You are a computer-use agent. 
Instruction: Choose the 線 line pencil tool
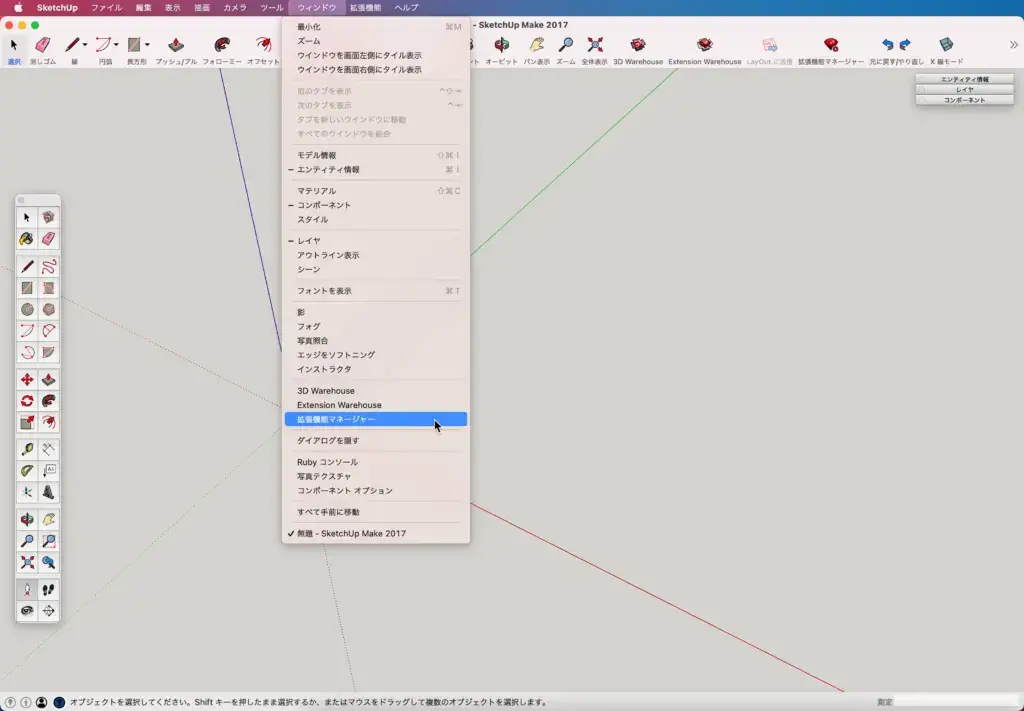(72, 45)
